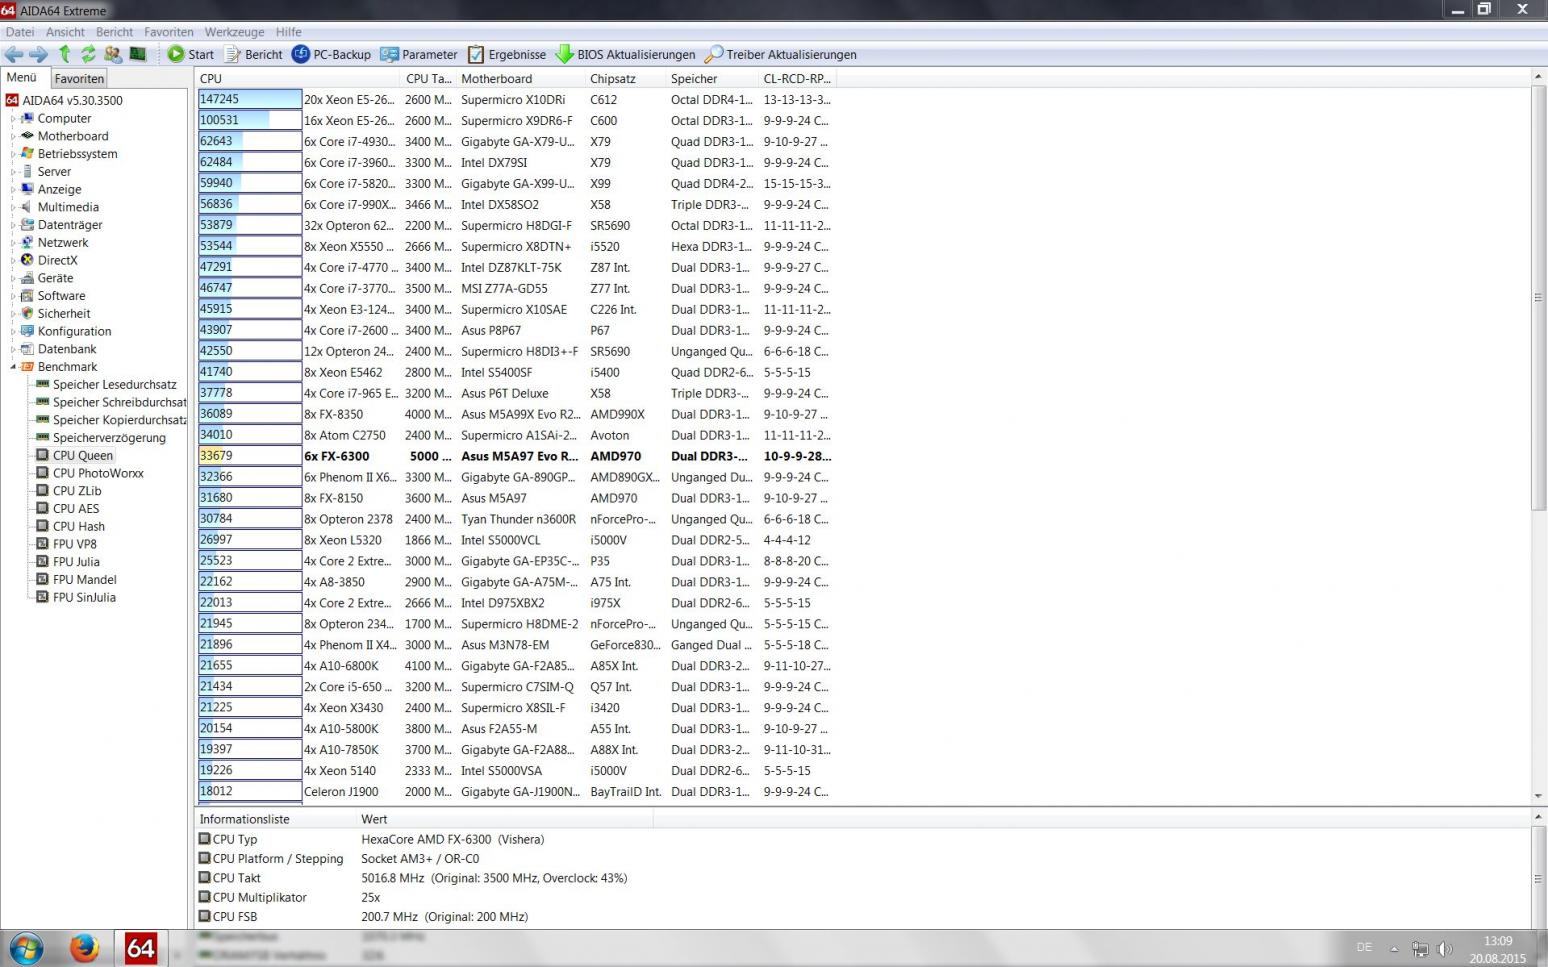This screenshot has width=1548, height=967.
Task: Sort by the Chipsatz column header
Action: [625, 78]
